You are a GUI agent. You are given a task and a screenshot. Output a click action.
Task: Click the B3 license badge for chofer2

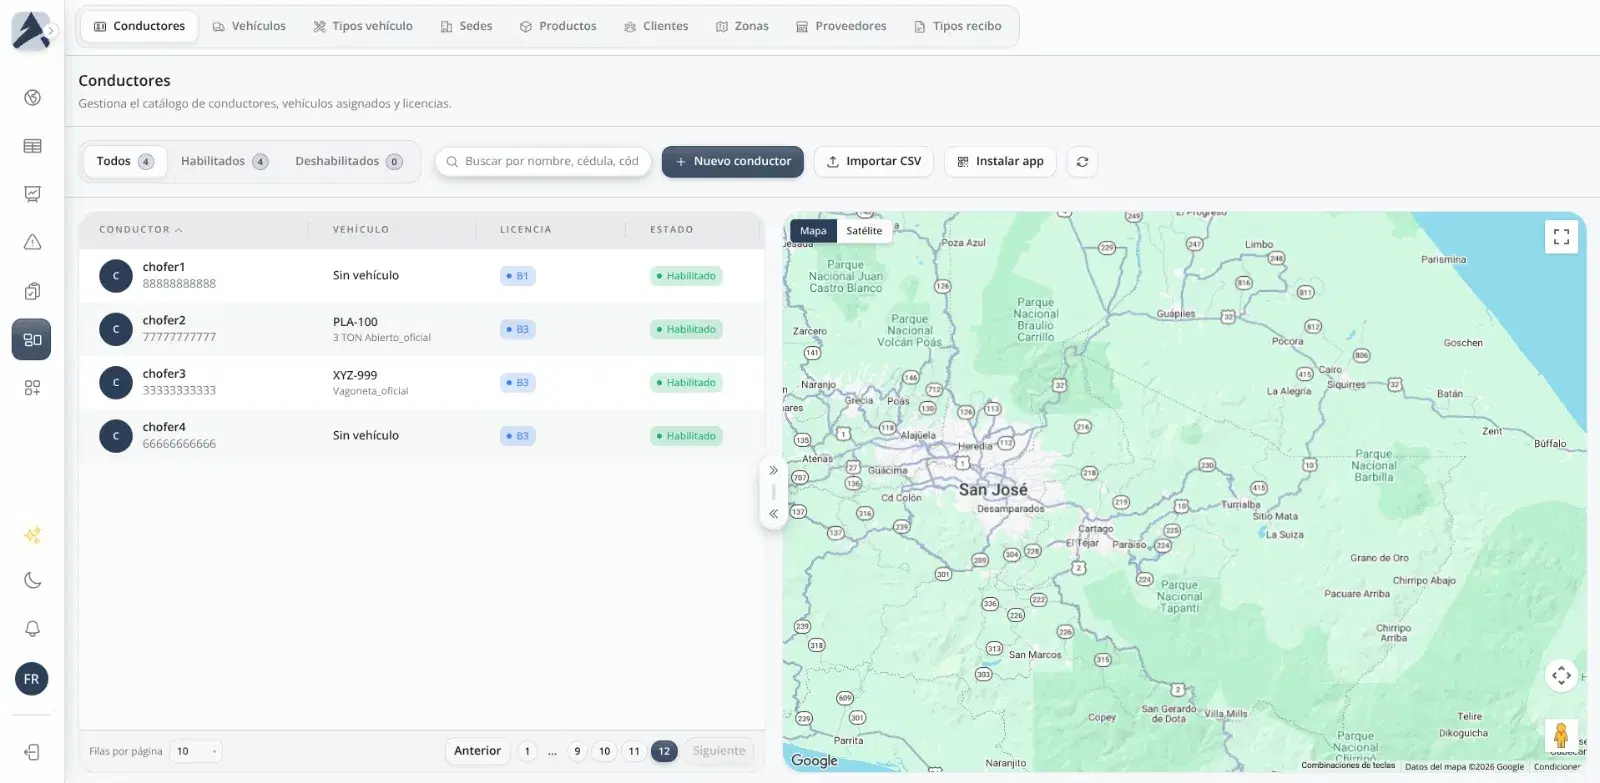coord(518,329)
